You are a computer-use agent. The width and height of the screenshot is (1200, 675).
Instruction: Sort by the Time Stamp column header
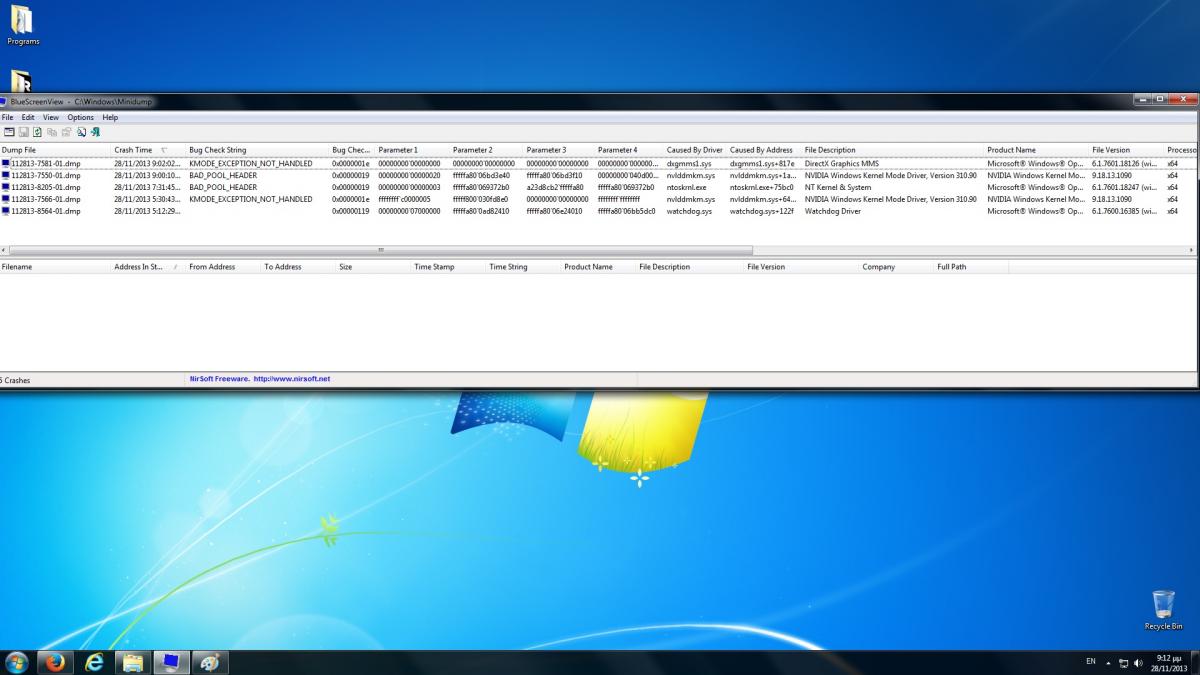(x=449, y=267)
